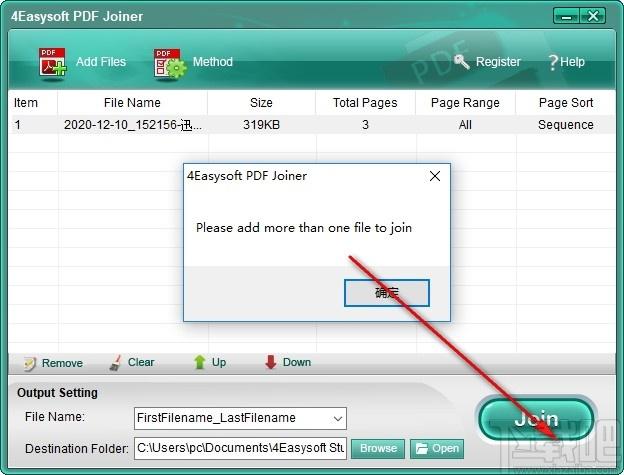Click the Register key icon
Viewport: 624px width, 475px height.
(x=462, y=62)
